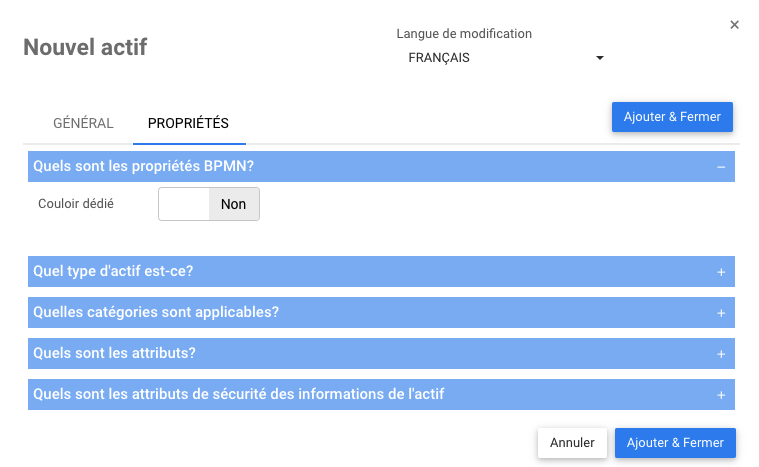Click top Ajouter & Fermer button

tap(672, 117)
